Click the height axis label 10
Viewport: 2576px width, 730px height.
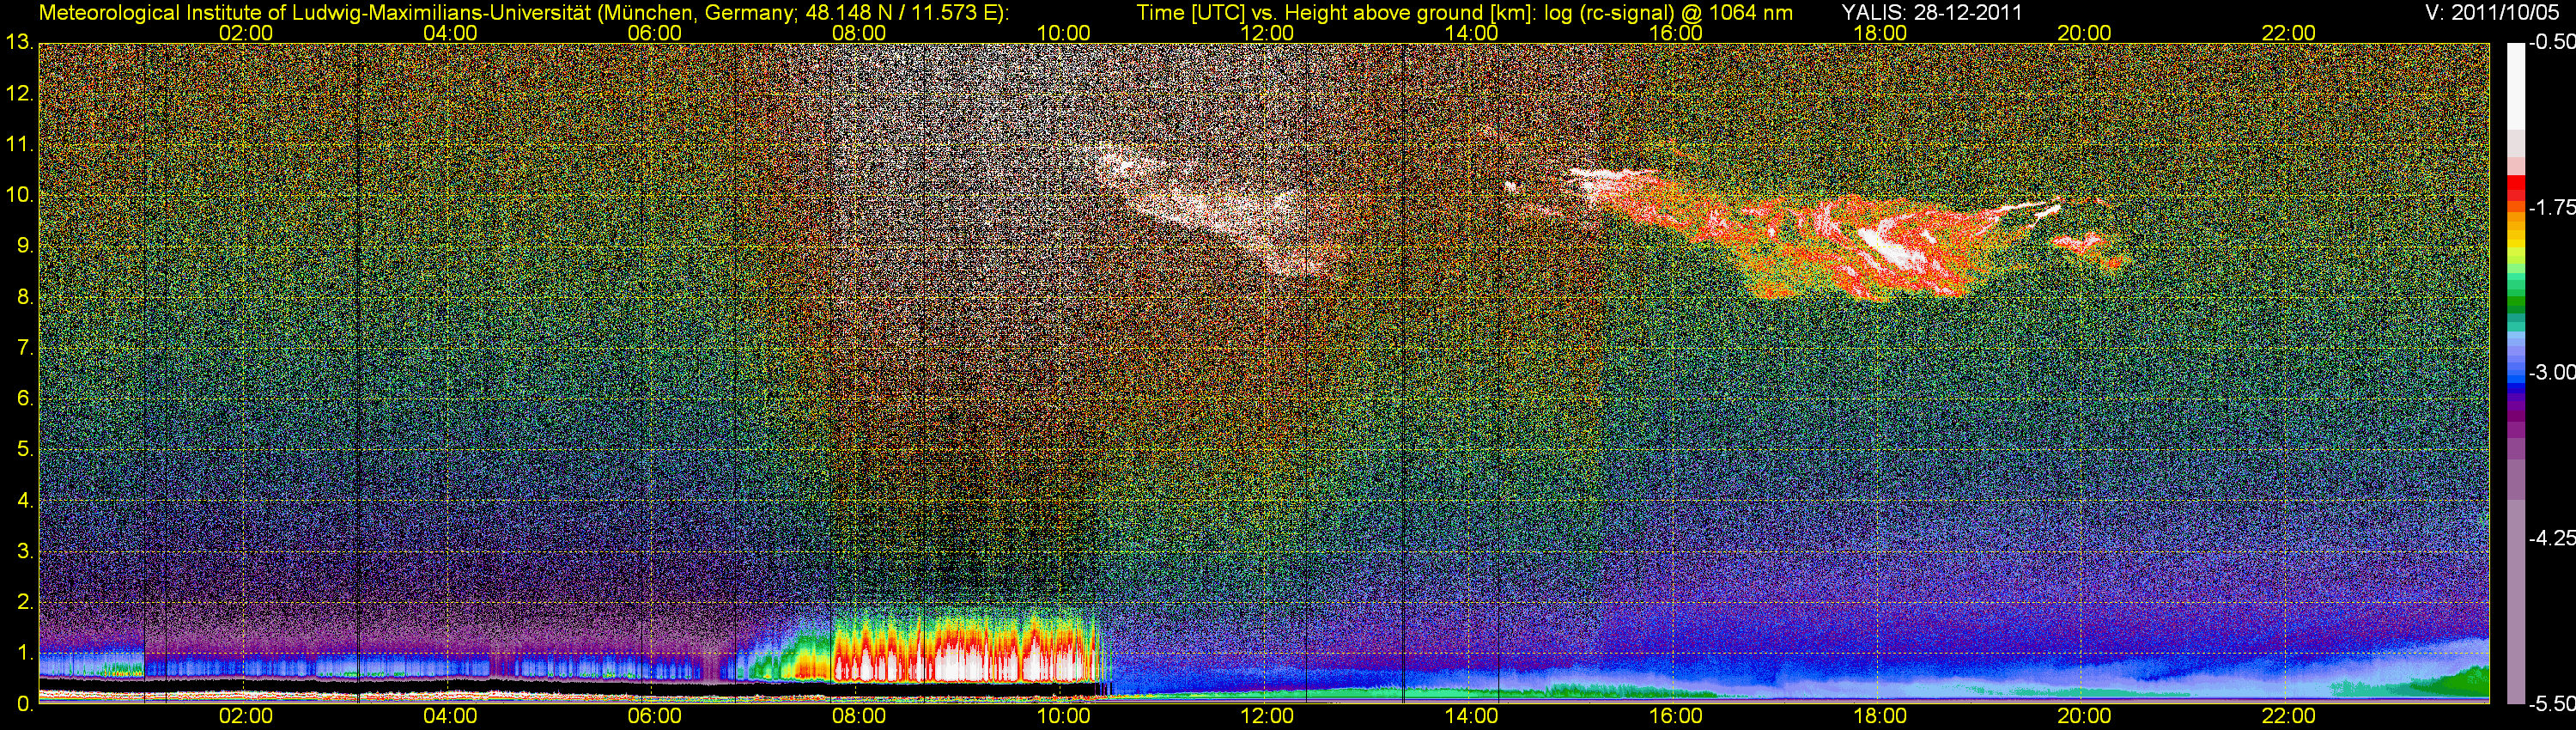pos(19,195)
